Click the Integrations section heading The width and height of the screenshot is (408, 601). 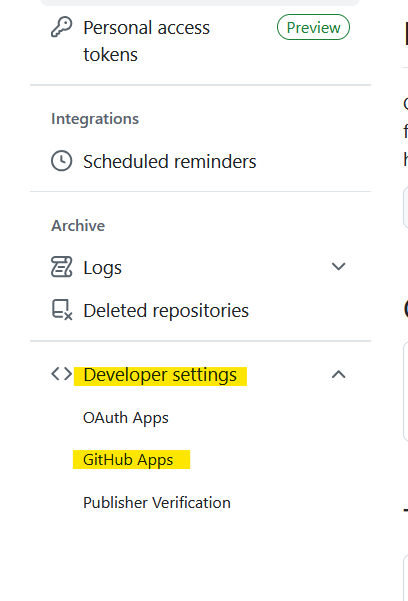[95, 119]
